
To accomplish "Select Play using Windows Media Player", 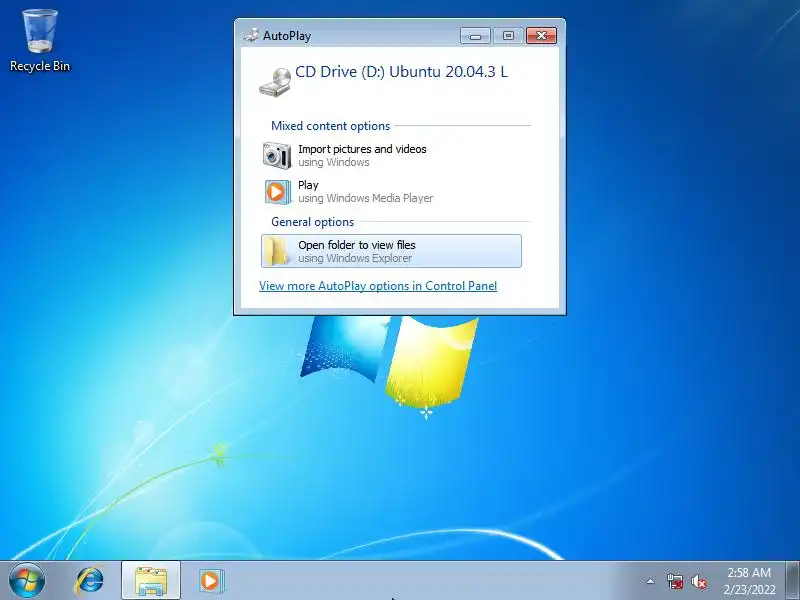I will (391, 191).
